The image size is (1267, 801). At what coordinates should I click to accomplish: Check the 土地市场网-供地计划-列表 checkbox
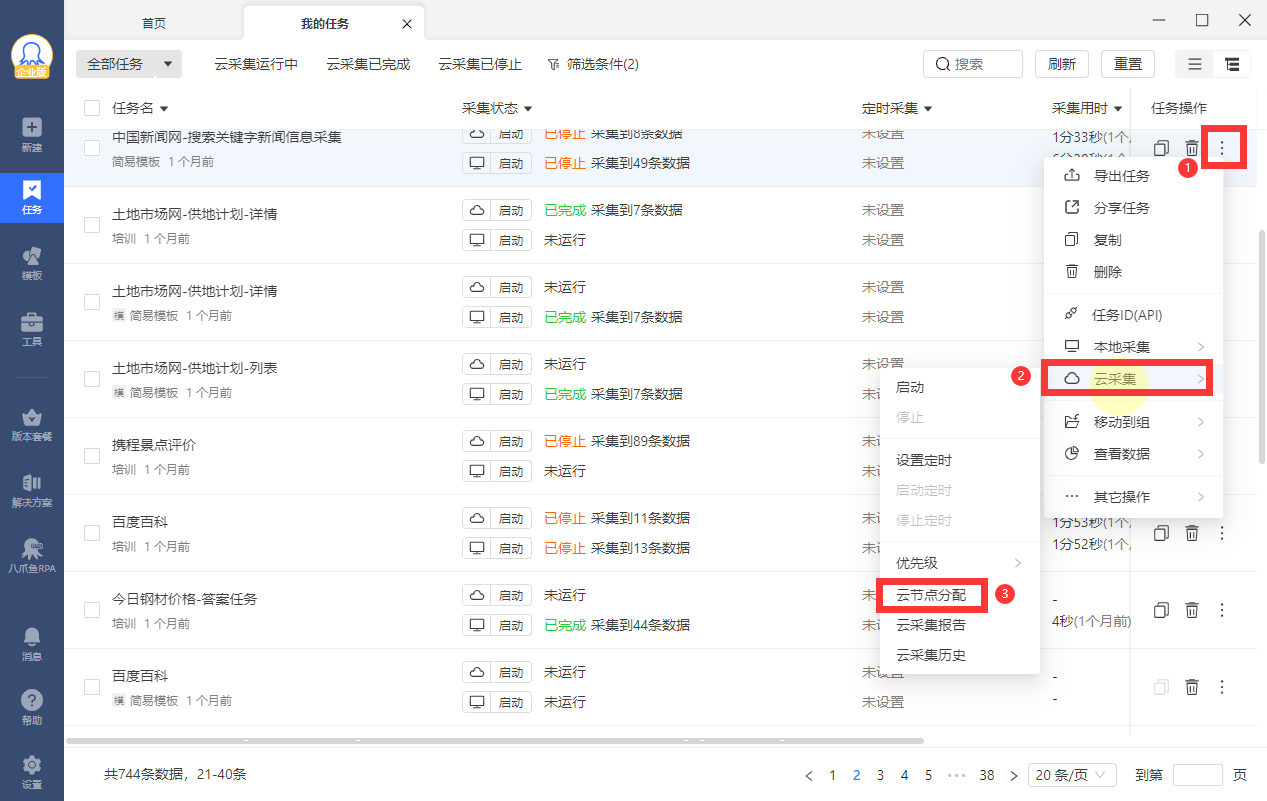[x=92, y=379]
